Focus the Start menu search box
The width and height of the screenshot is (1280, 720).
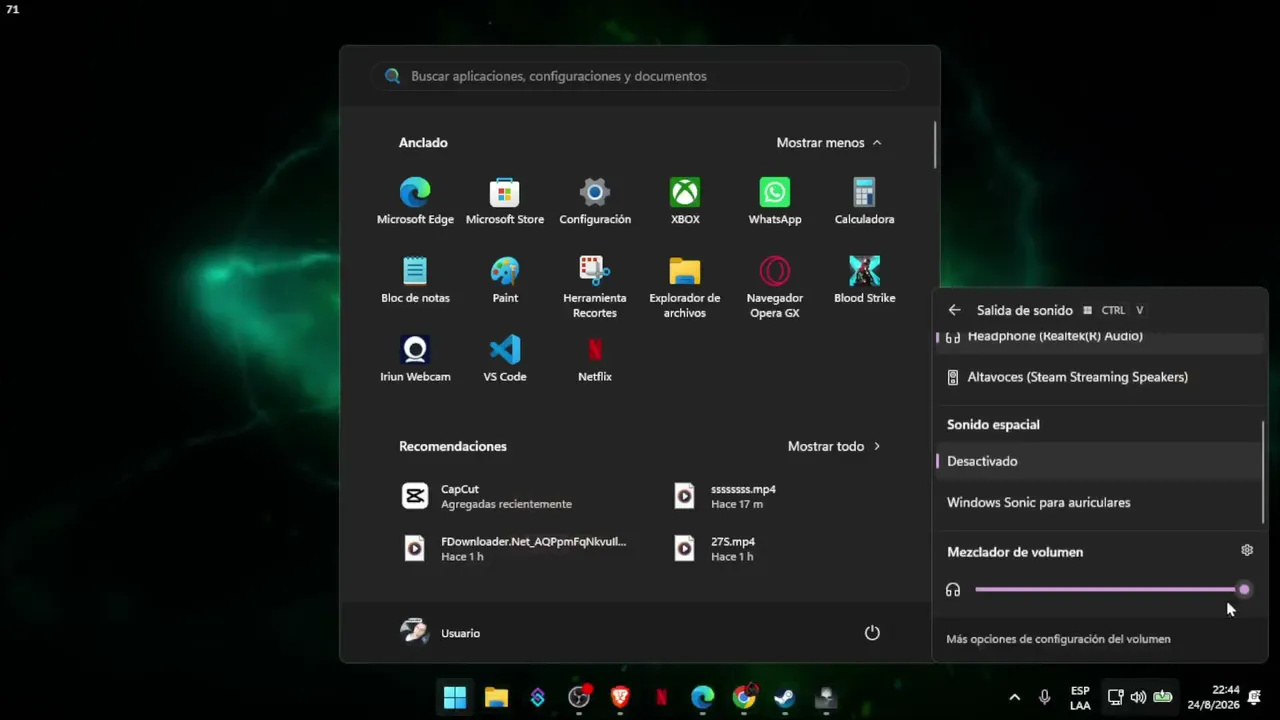[x=640, y=76]
